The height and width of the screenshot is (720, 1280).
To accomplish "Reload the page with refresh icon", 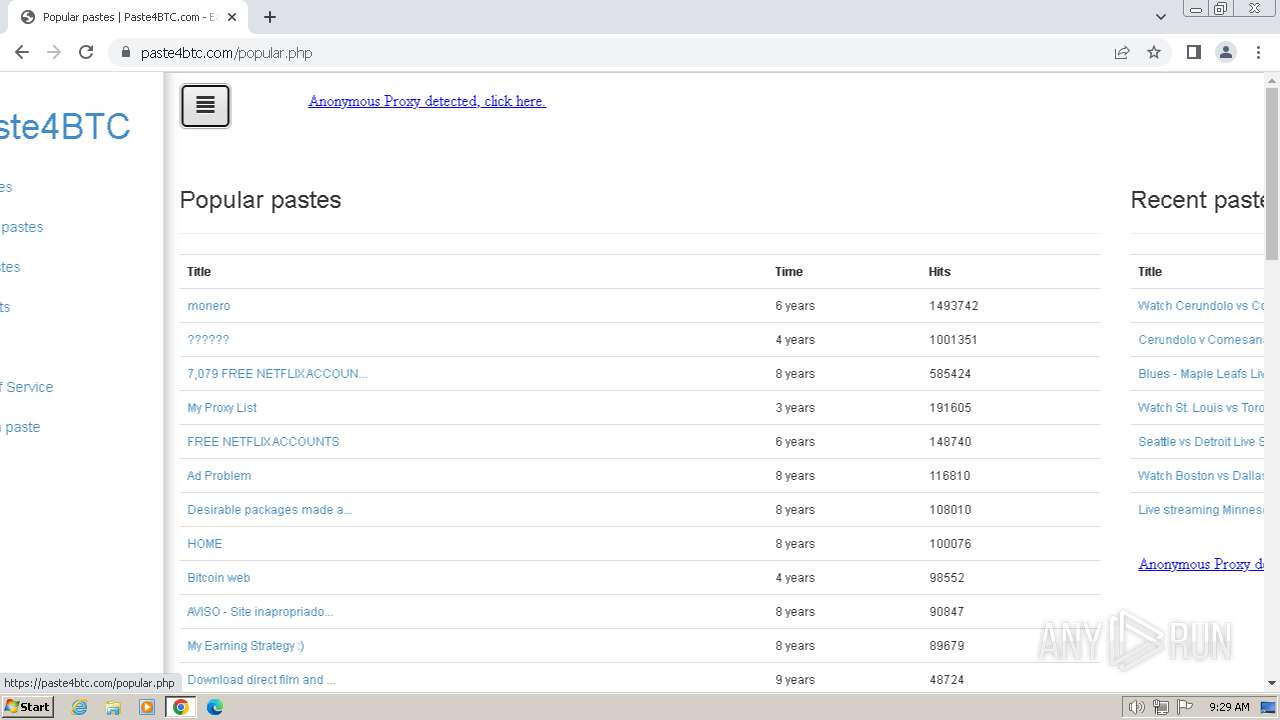I will [86, 52].
